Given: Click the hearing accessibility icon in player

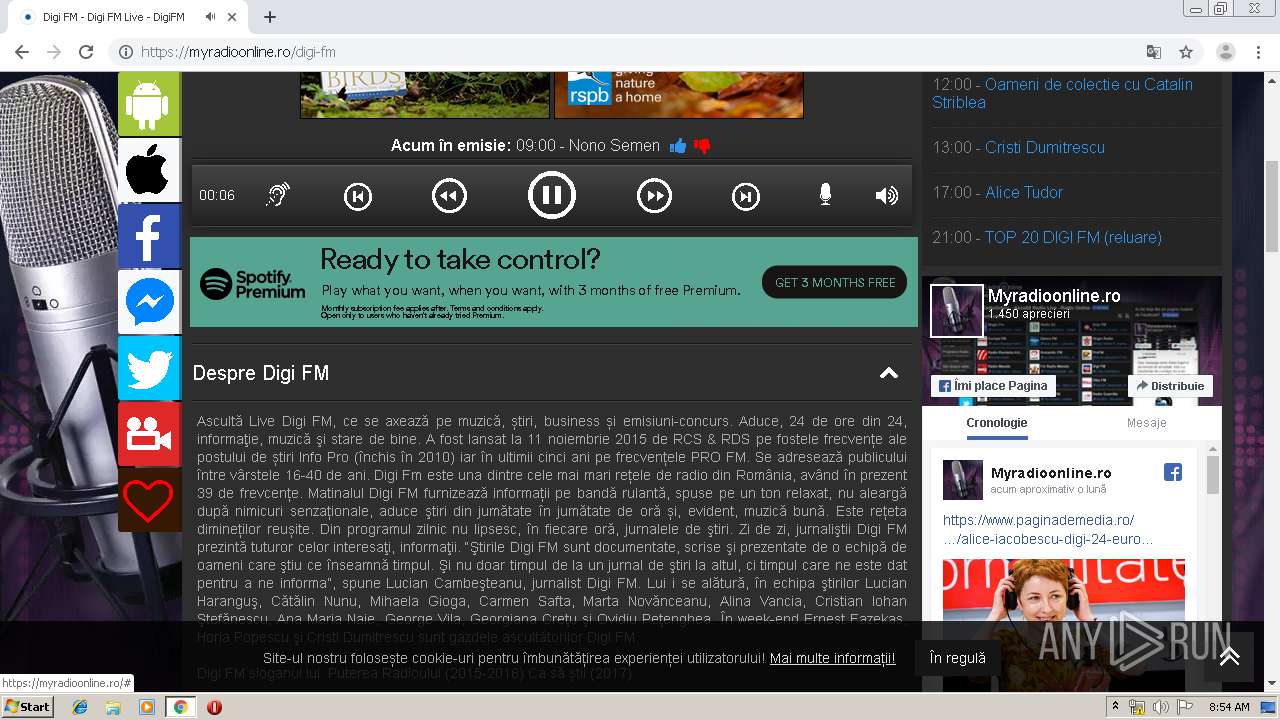Looking at the screenshot, I should (x=278, y=195).
